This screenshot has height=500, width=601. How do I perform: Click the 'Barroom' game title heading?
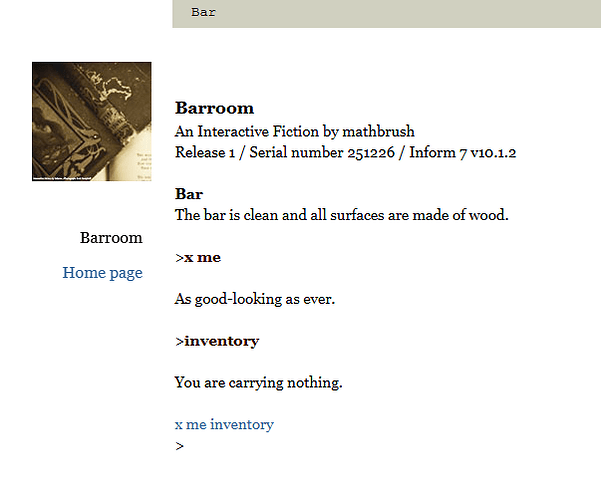click(x=214, y=108)
